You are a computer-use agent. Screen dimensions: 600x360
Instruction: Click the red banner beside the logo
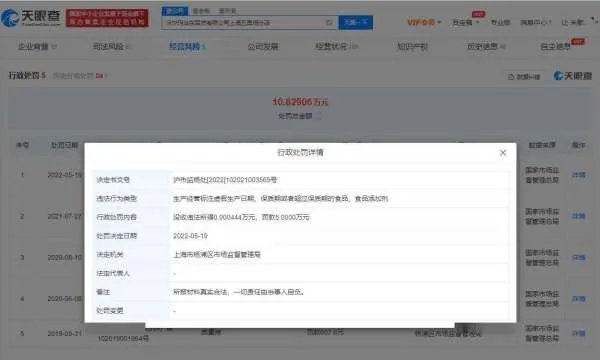(107, 18)
